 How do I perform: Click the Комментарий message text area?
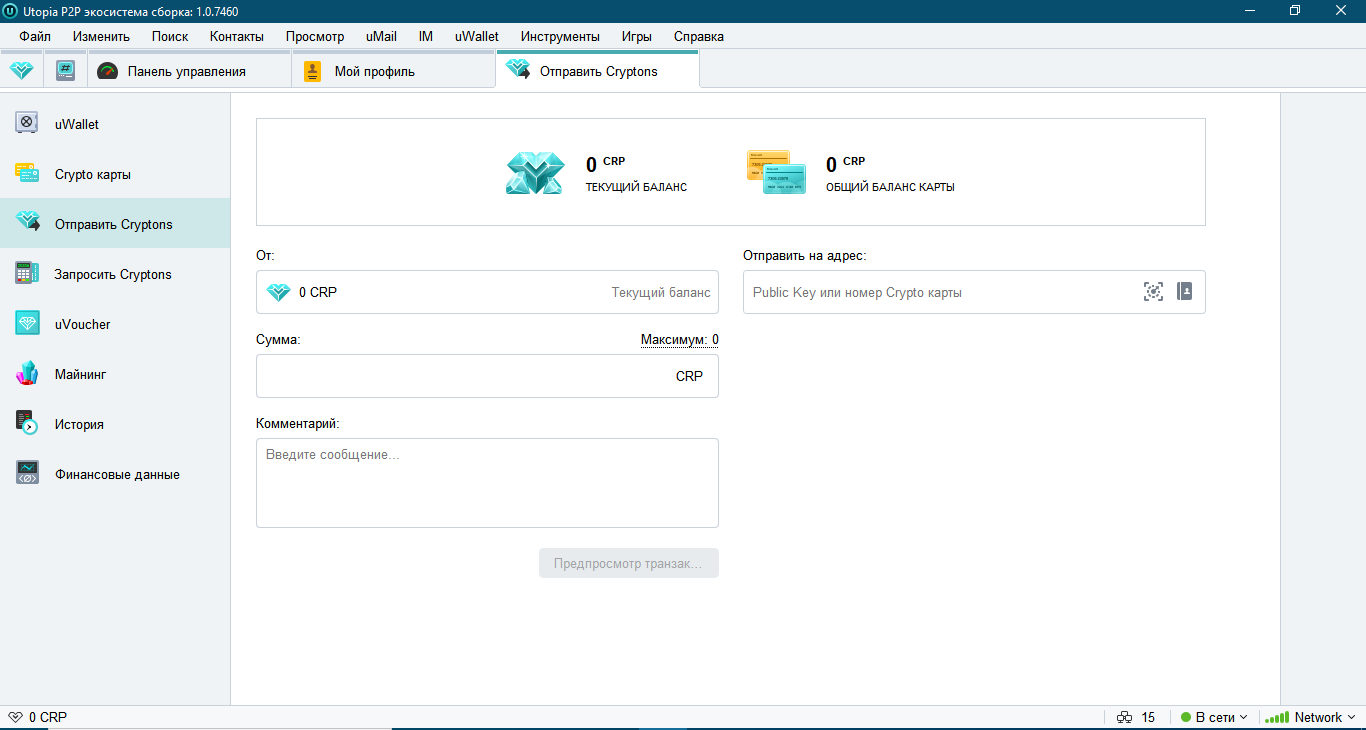[487, 483]
